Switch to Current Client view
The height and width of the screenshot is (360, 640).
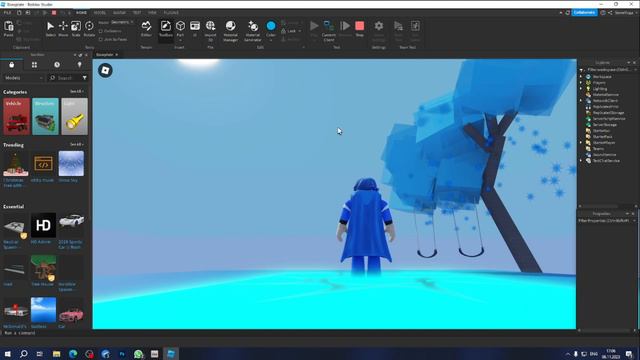click(x=329, y=30)
